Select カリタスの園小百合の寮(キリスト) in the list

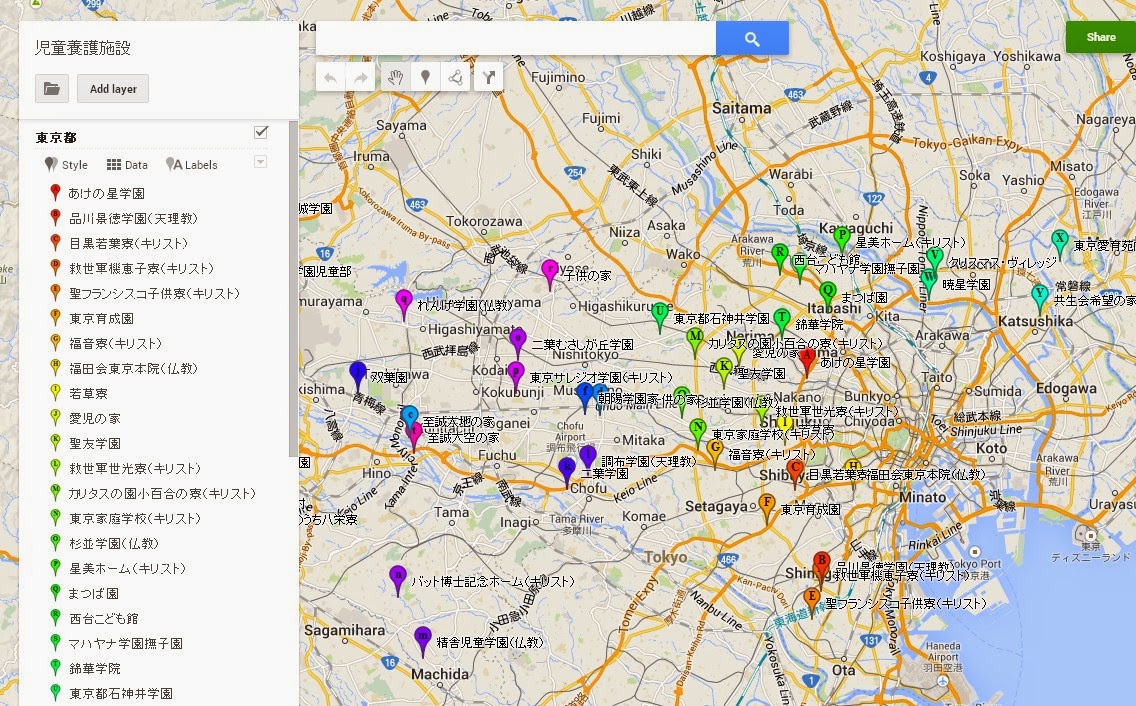click(x=162, y=494)
